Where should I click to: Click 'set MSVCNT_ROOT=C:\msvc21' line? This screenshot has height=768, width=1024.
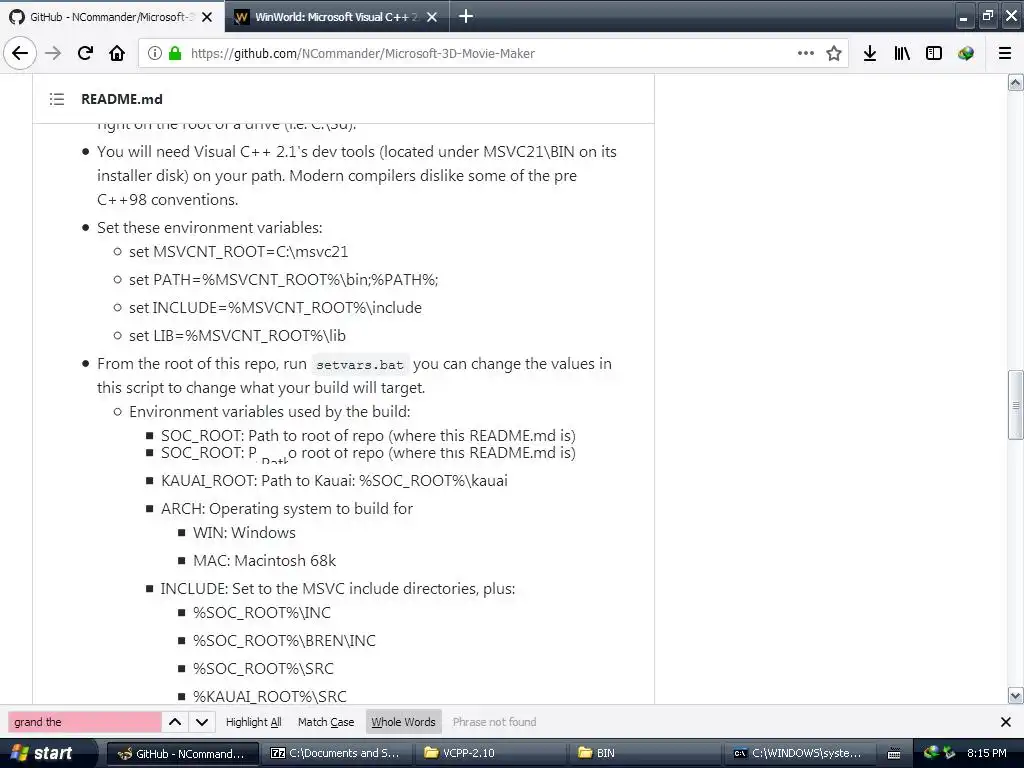point(238,251)
